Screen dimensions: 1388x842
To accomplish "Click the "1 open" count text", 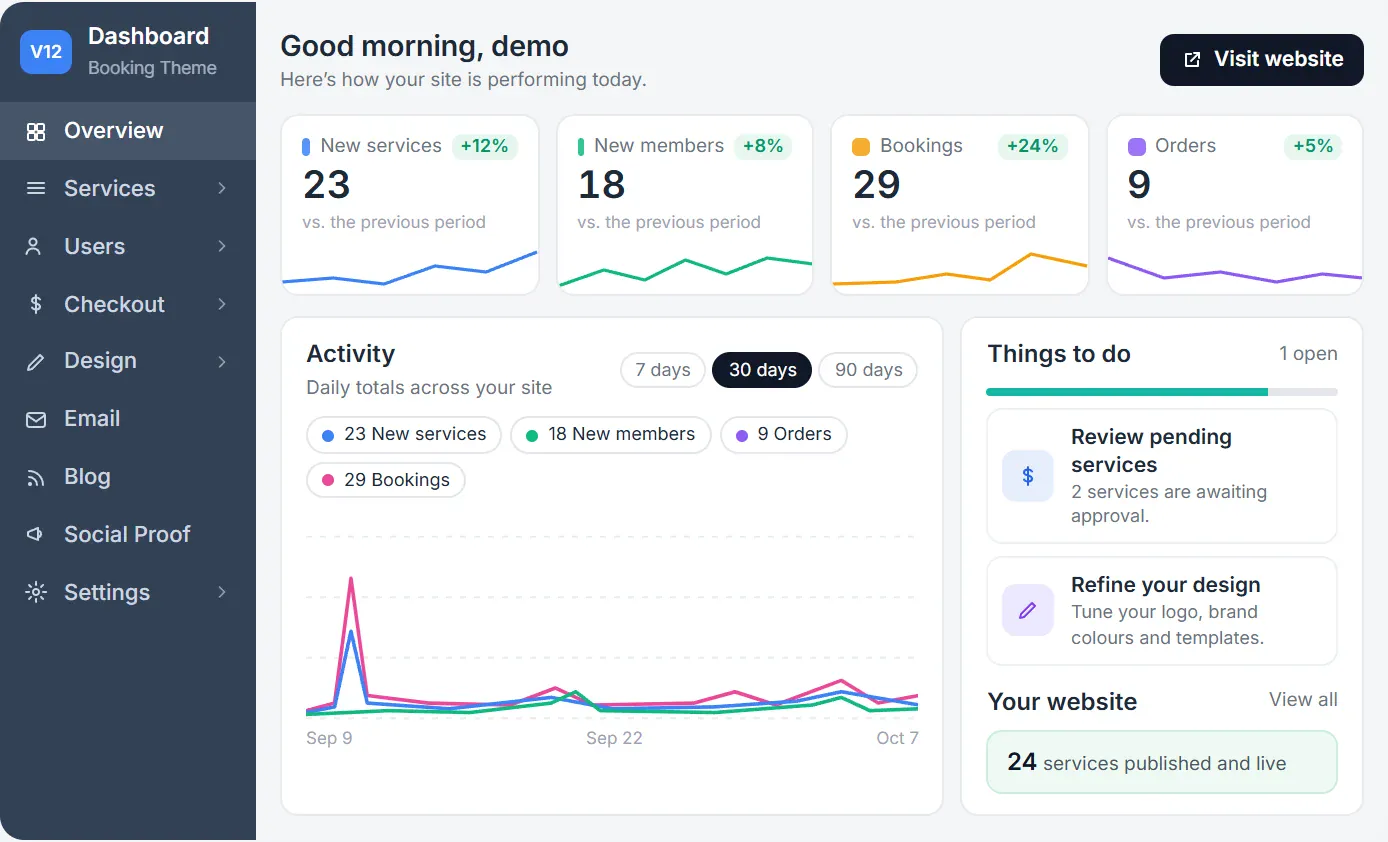I will (1308, 354).
